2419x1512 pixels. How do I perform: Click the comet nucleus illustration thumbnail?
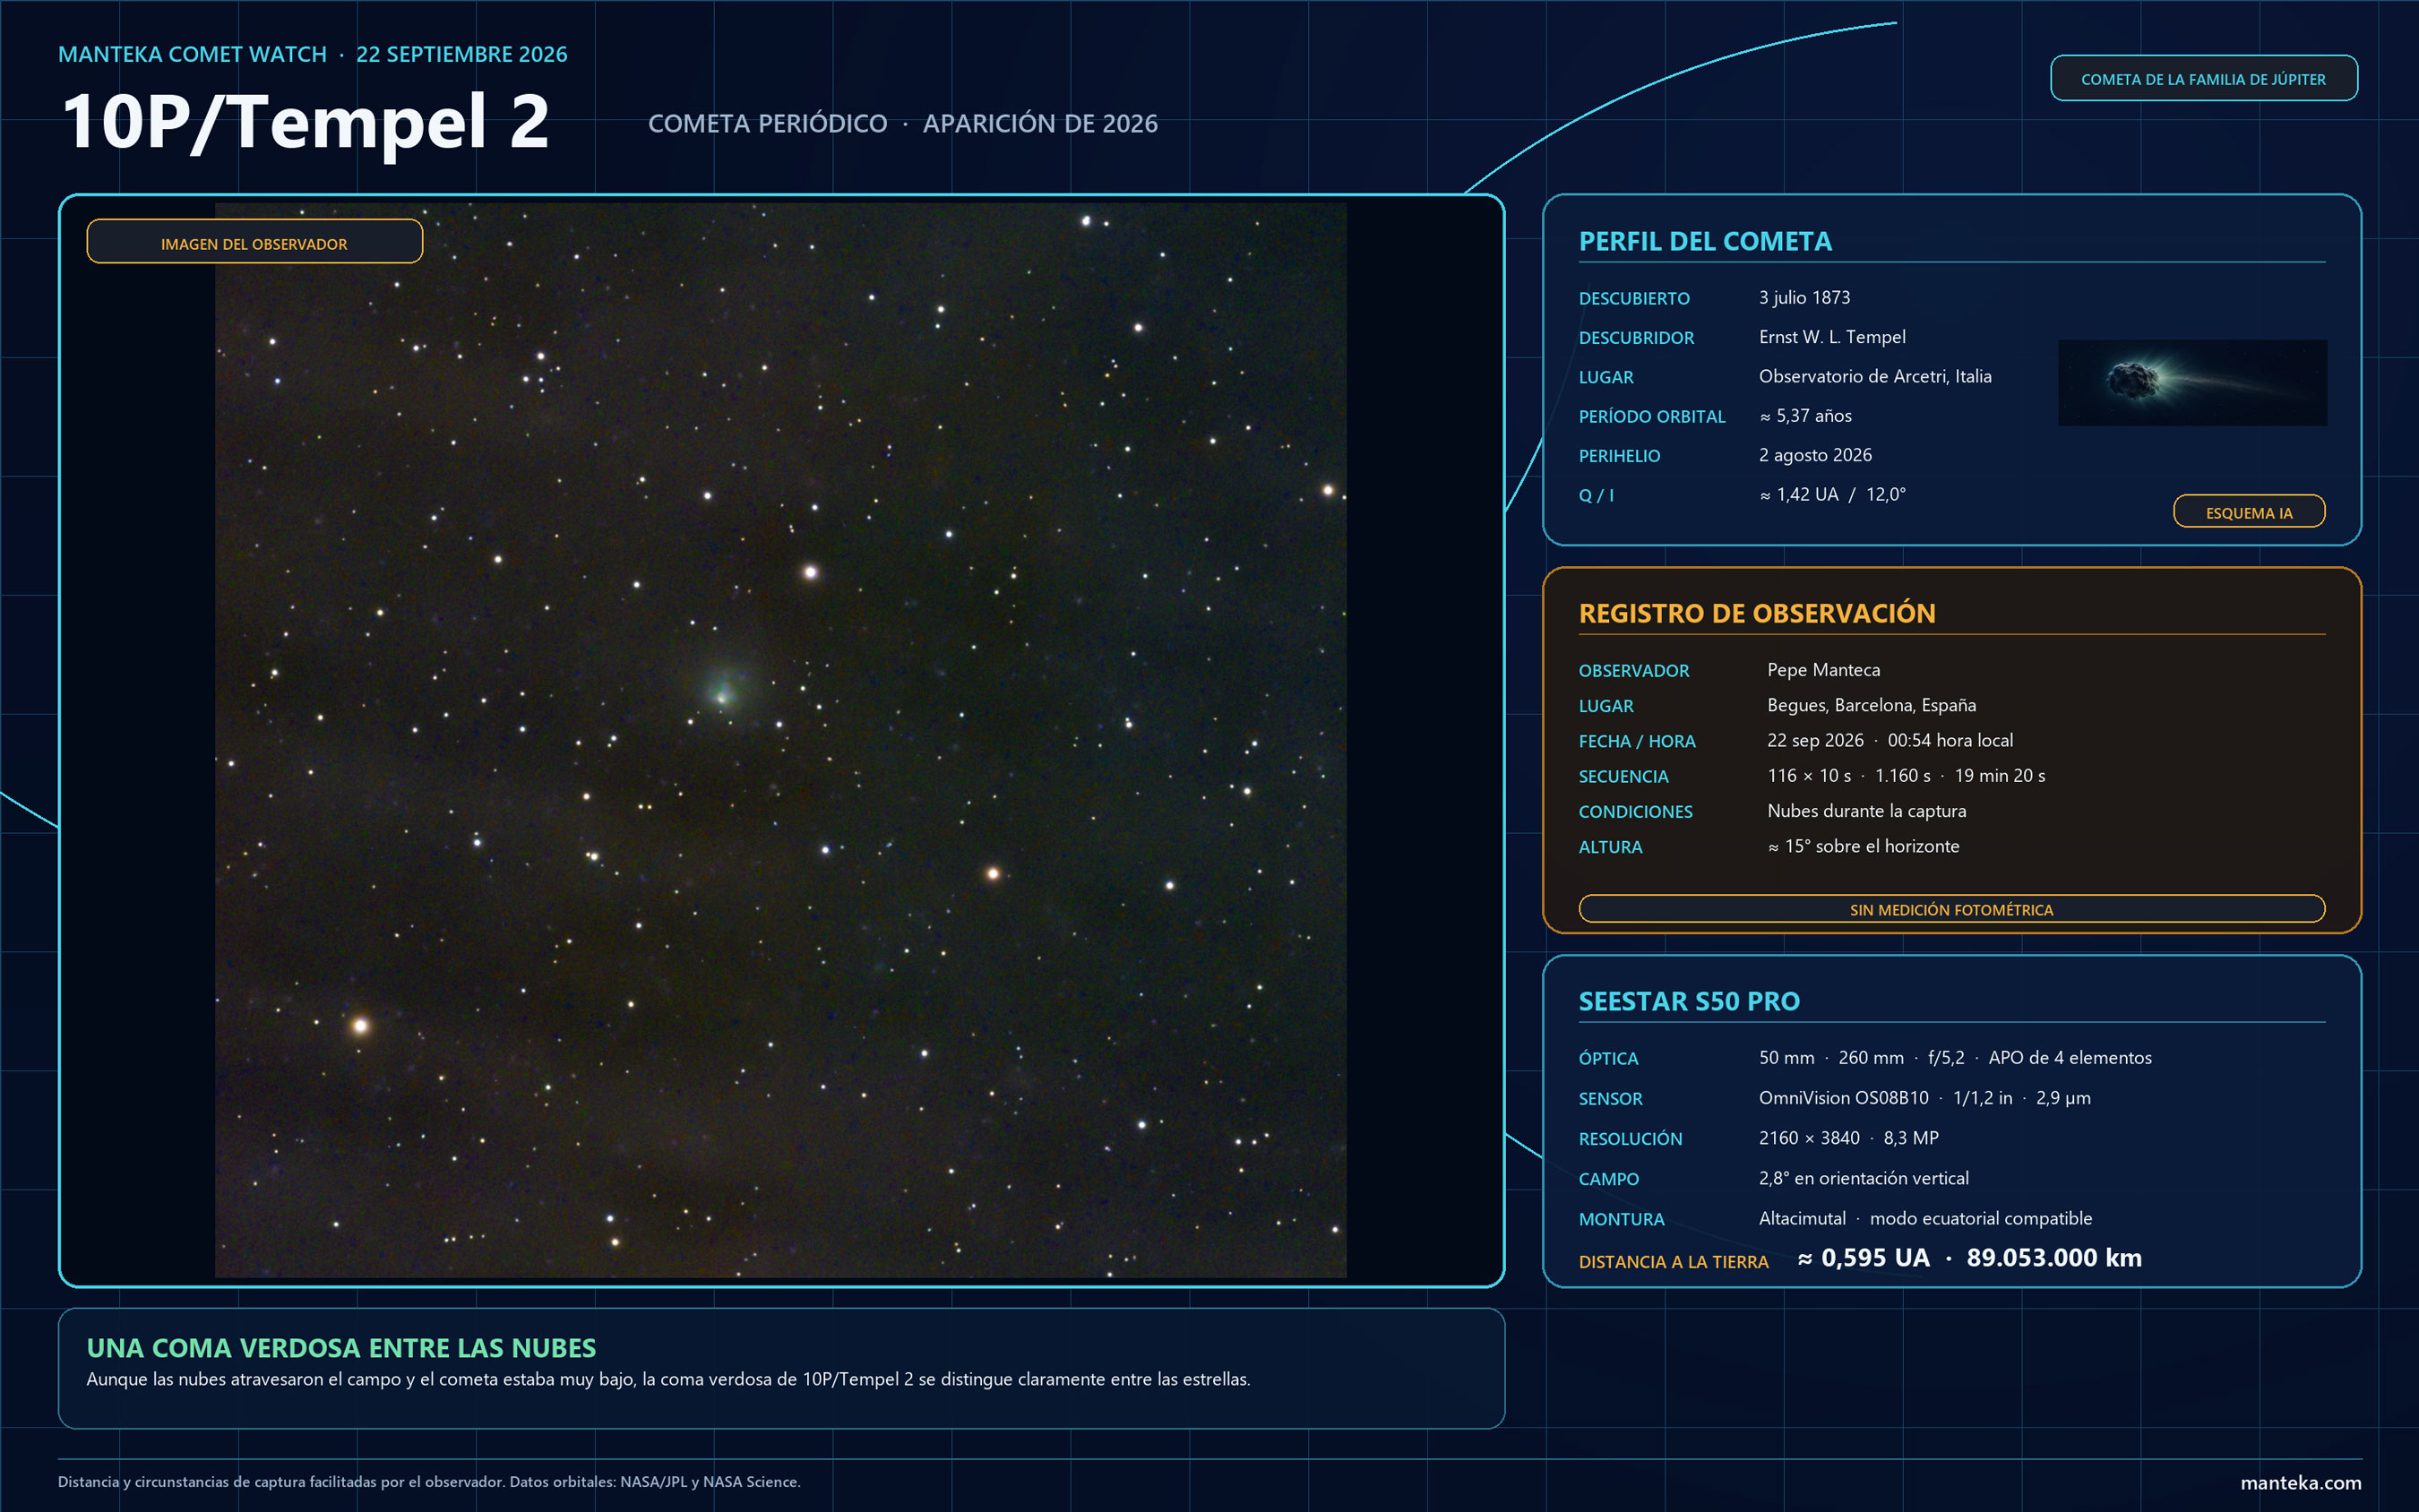tap(2192, 382)
